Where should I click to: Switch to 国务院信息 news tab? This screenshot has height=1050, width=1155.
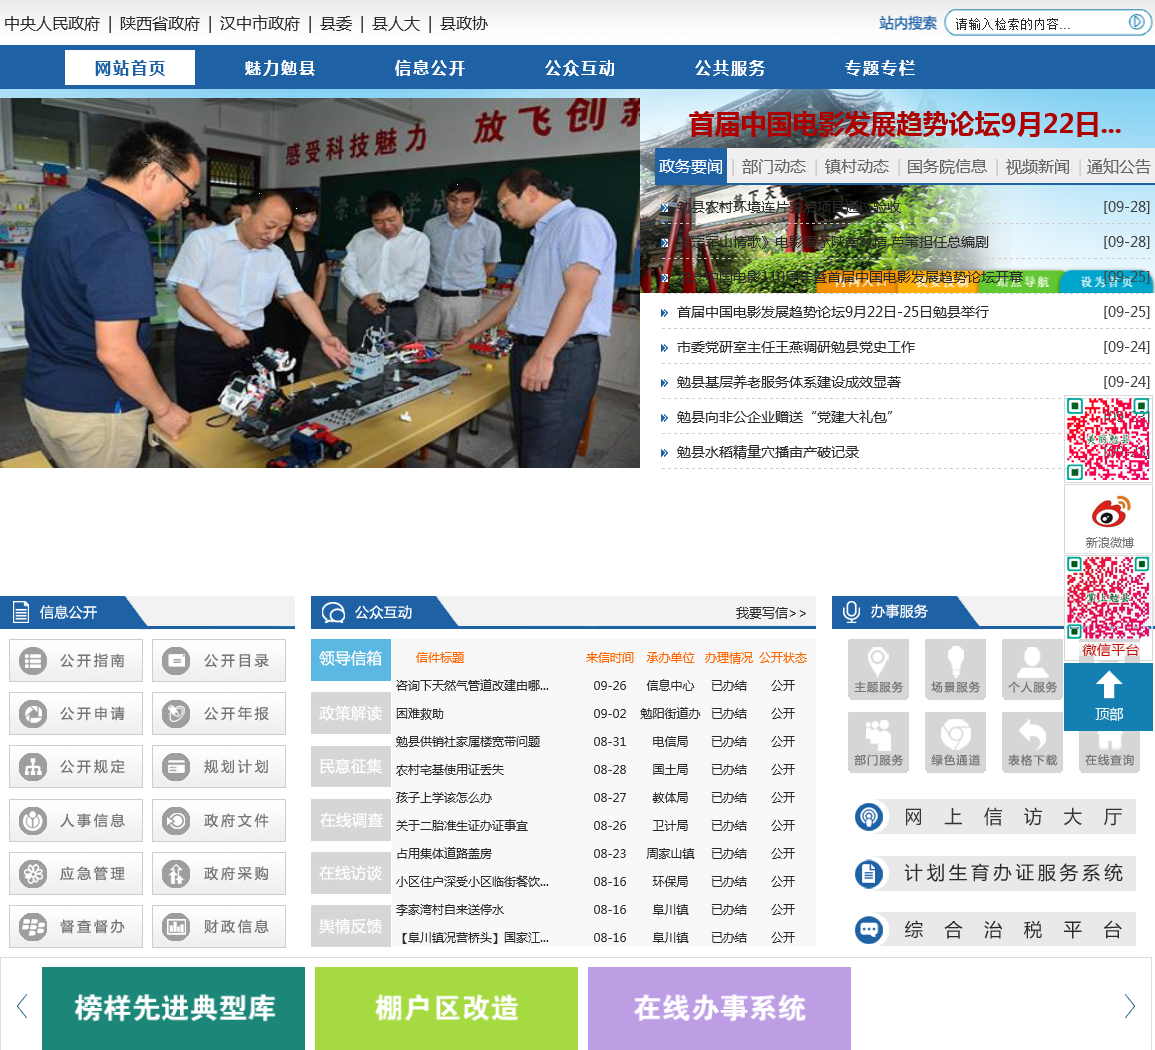(x=947, y=167)
